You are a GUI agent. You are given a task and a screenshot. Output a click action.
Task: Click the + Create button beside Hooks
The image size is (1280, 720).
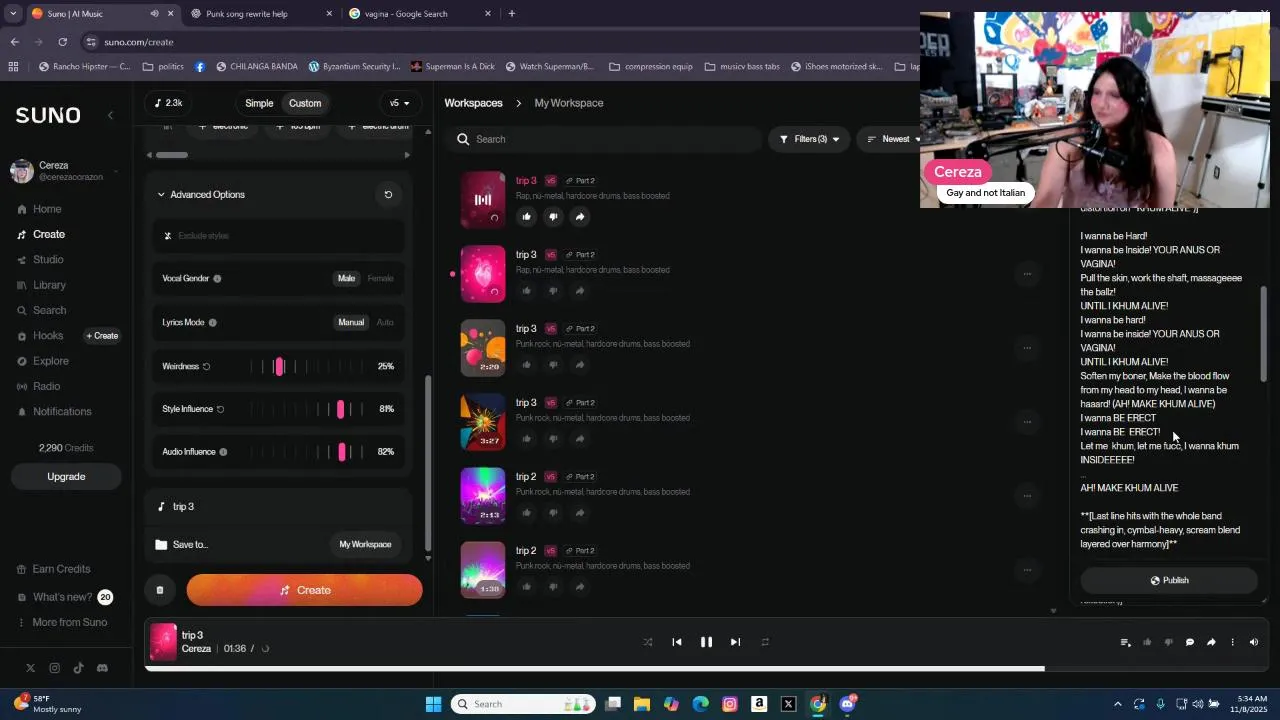tap(102, 336)
